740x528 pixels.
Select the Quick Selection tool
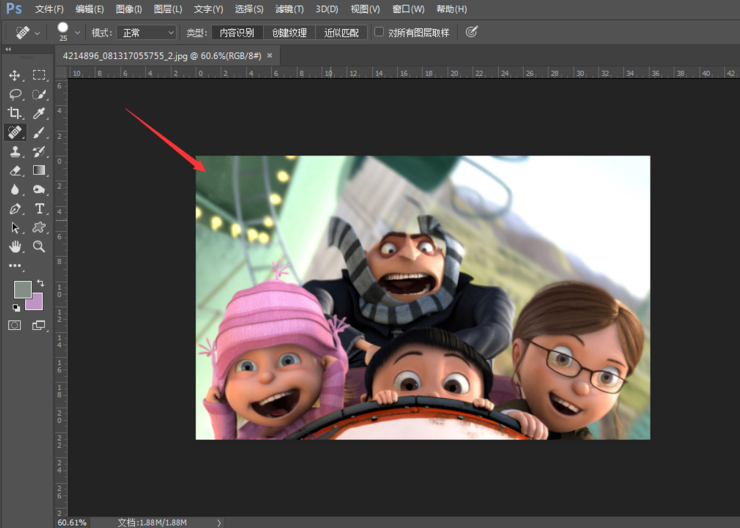pos(39,94)
